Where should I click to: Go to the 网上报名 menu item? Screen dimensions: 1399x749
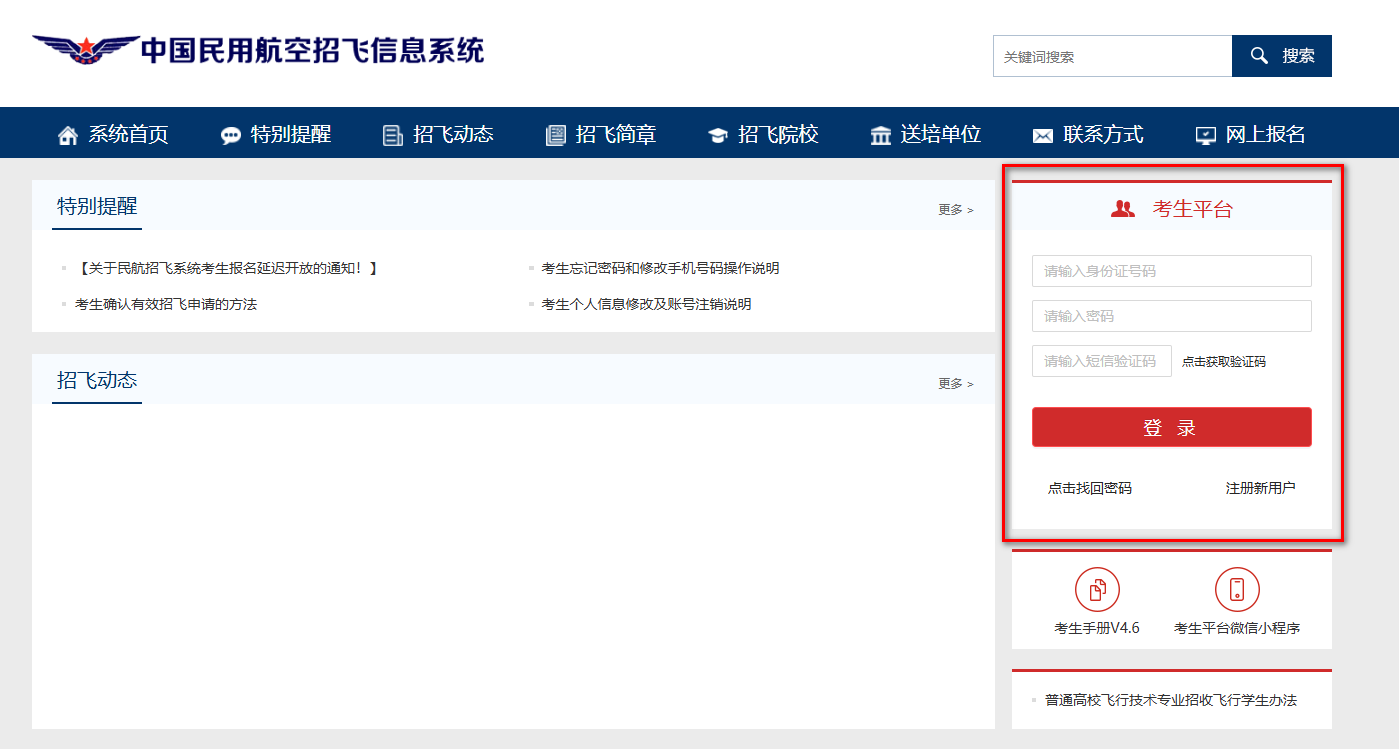[1265, 134]
